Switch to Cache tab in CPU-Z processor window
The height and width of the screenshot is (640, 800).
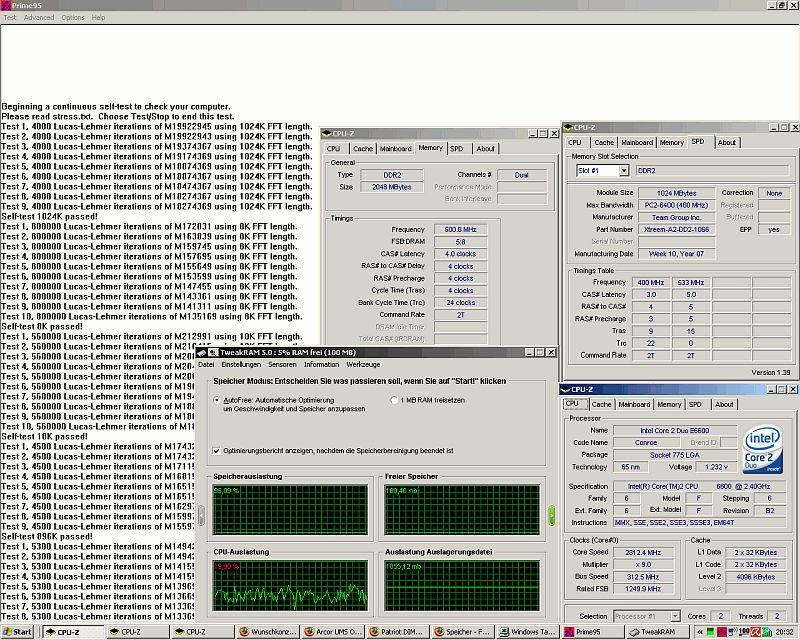pyautogui.click(x=602, y=405)
